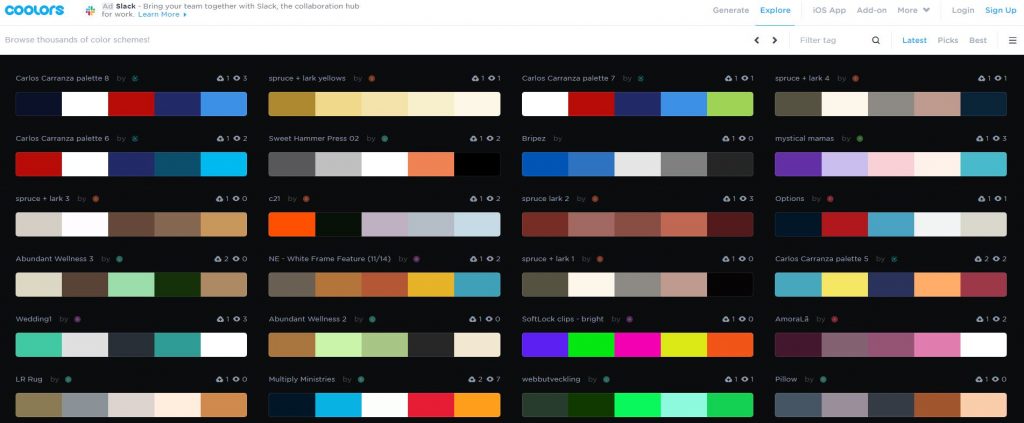Click author avatar of Multiply Ministries
Viewport: 1024px width, 423px height.
(x=361, y=379)
